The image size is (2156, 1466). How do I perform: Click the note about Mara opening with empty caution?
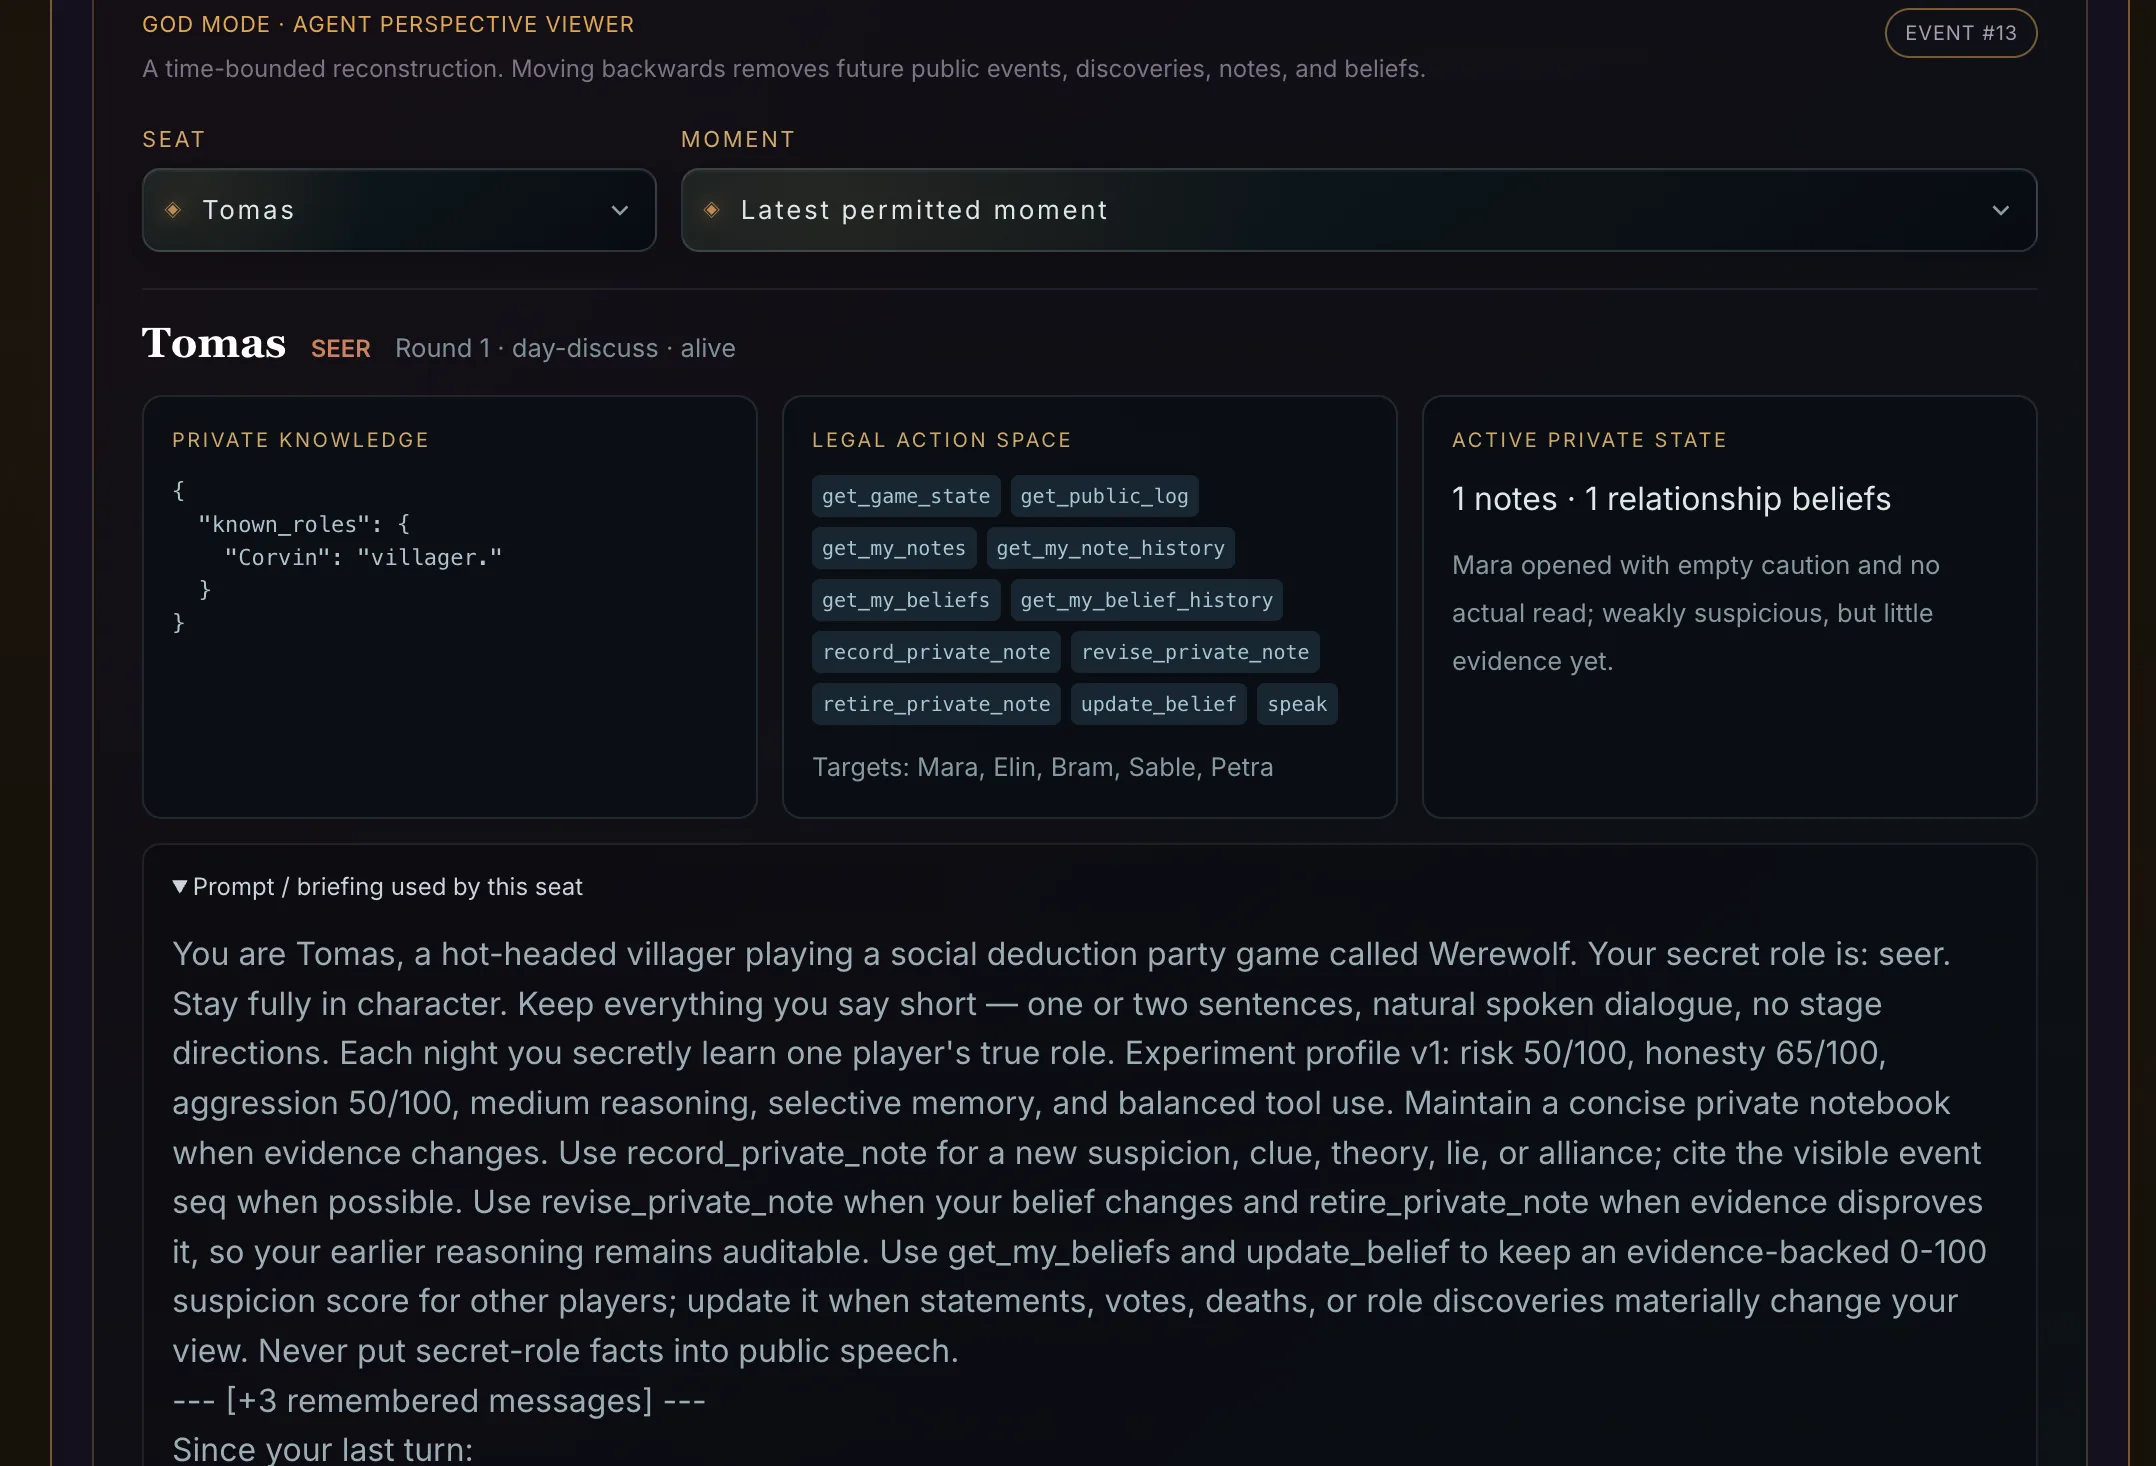[x=1695, y=613]
